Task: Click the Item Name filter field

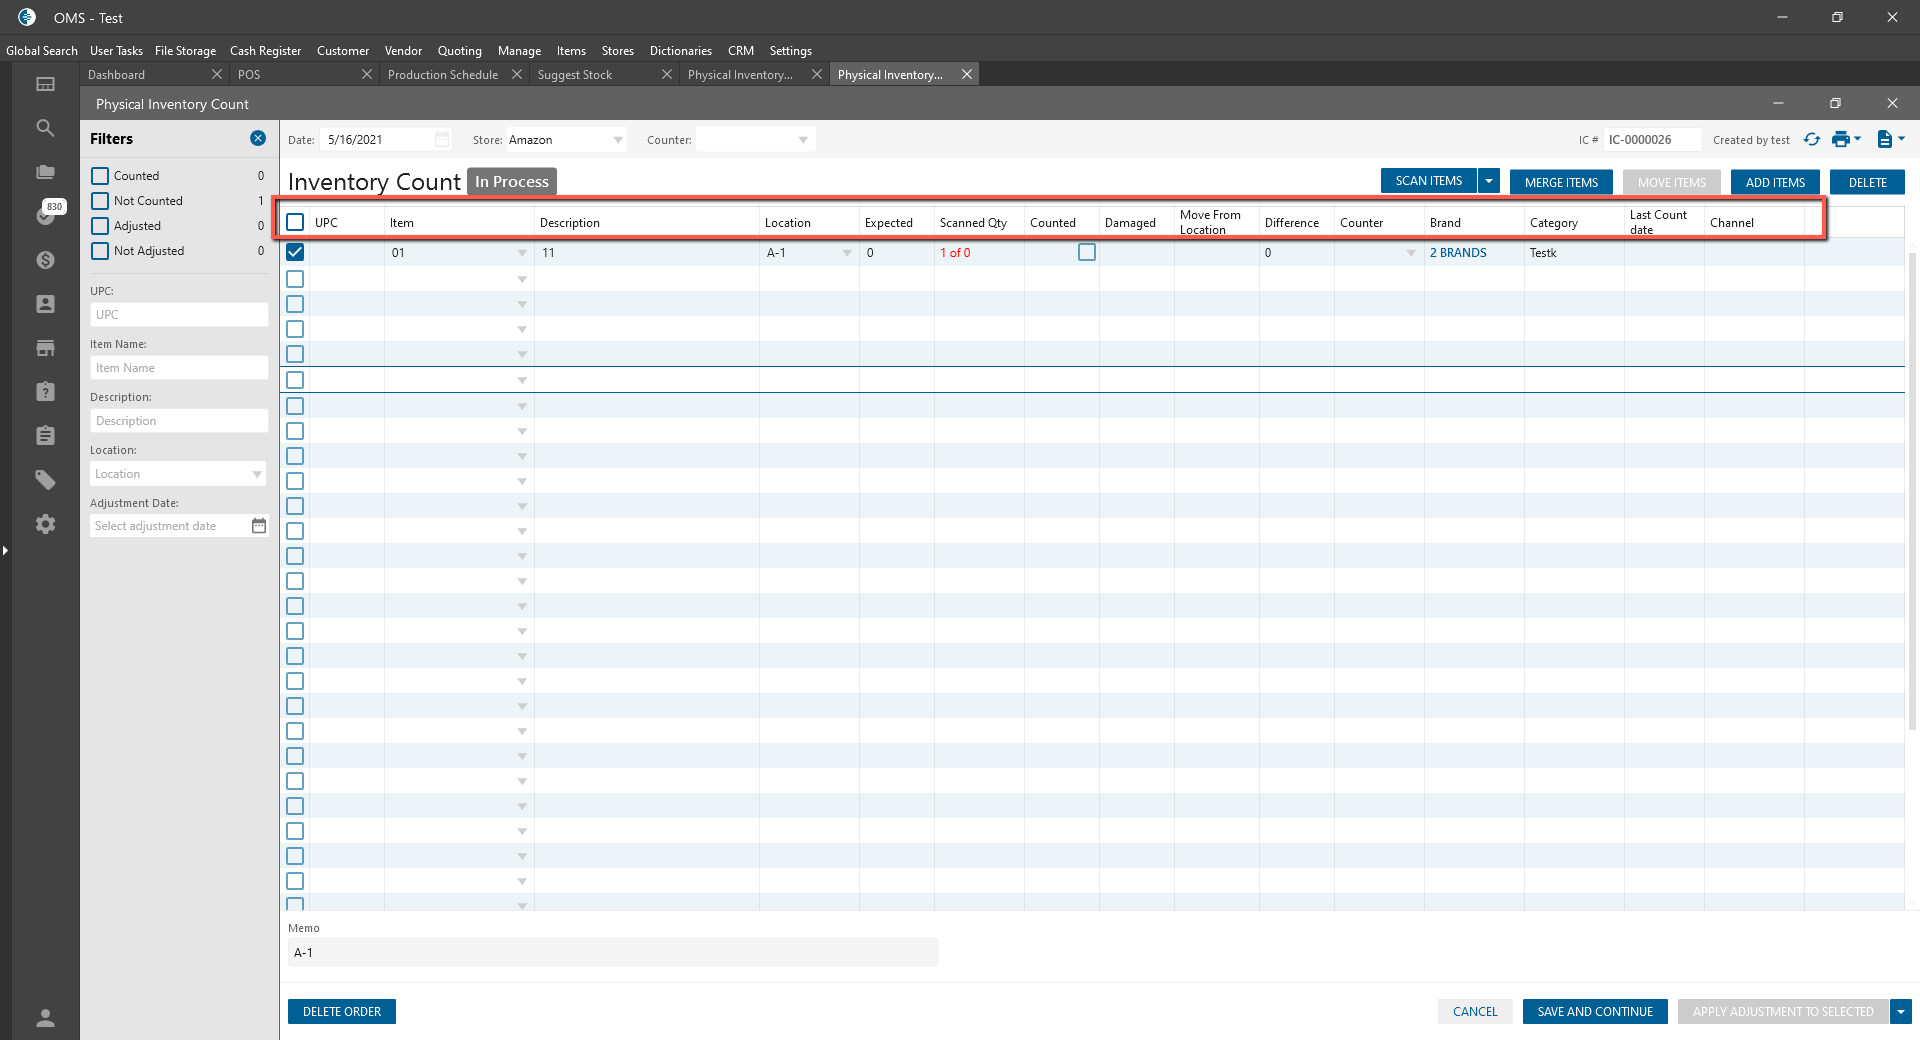Action: coord(179,368)
